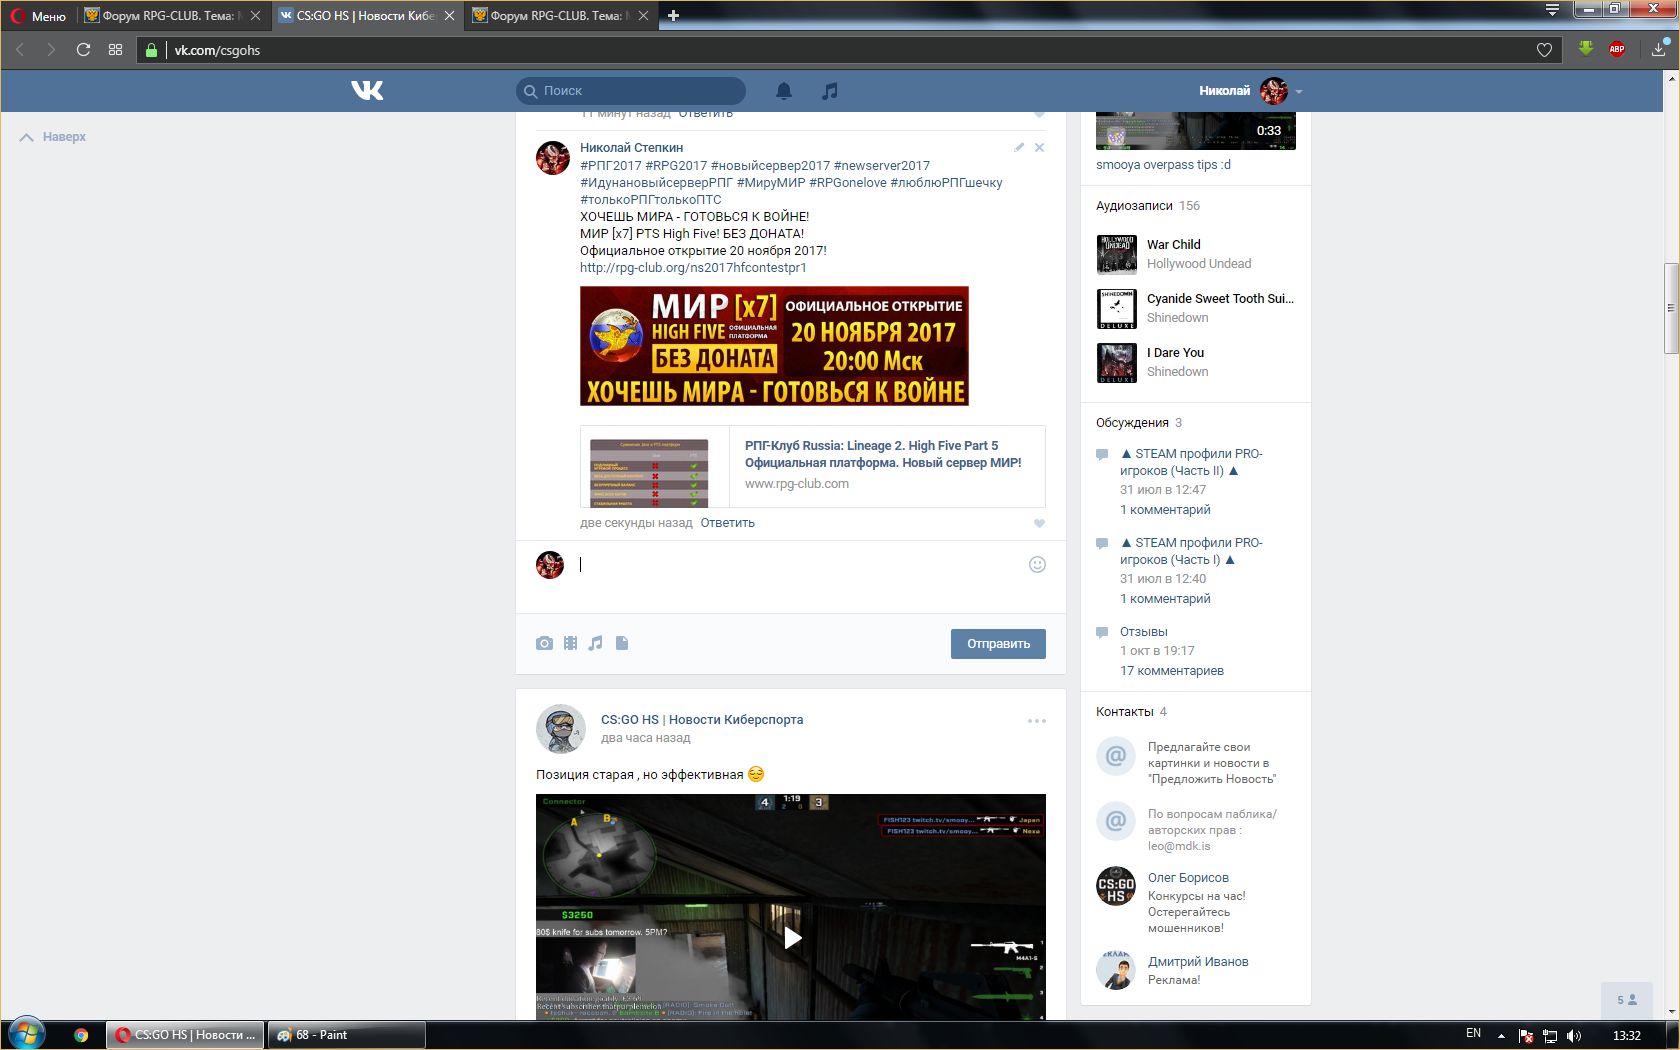Image resolution: width=1680 pixels, height=1050 pixels.
Task: Open Олег Борисов contact profile
Action: coord(1188,878)
